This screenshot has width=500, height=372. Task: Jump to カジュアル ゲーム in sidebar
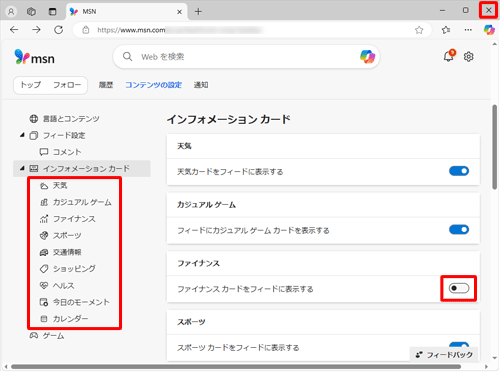pos(76,202)
